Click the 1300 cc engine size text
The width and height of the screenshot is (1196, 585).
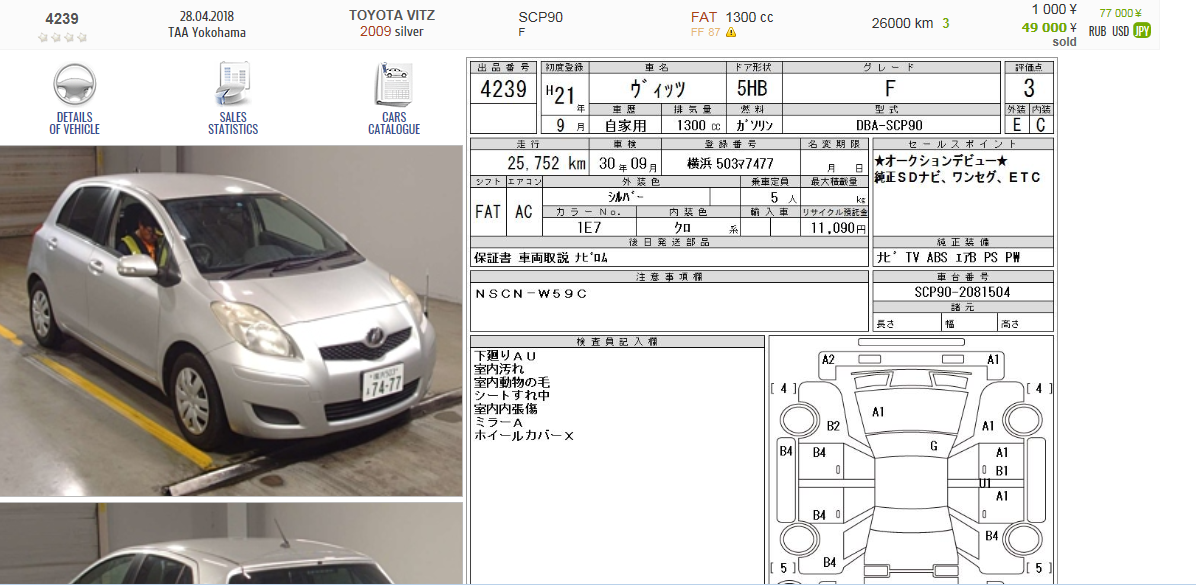point(749,17)
